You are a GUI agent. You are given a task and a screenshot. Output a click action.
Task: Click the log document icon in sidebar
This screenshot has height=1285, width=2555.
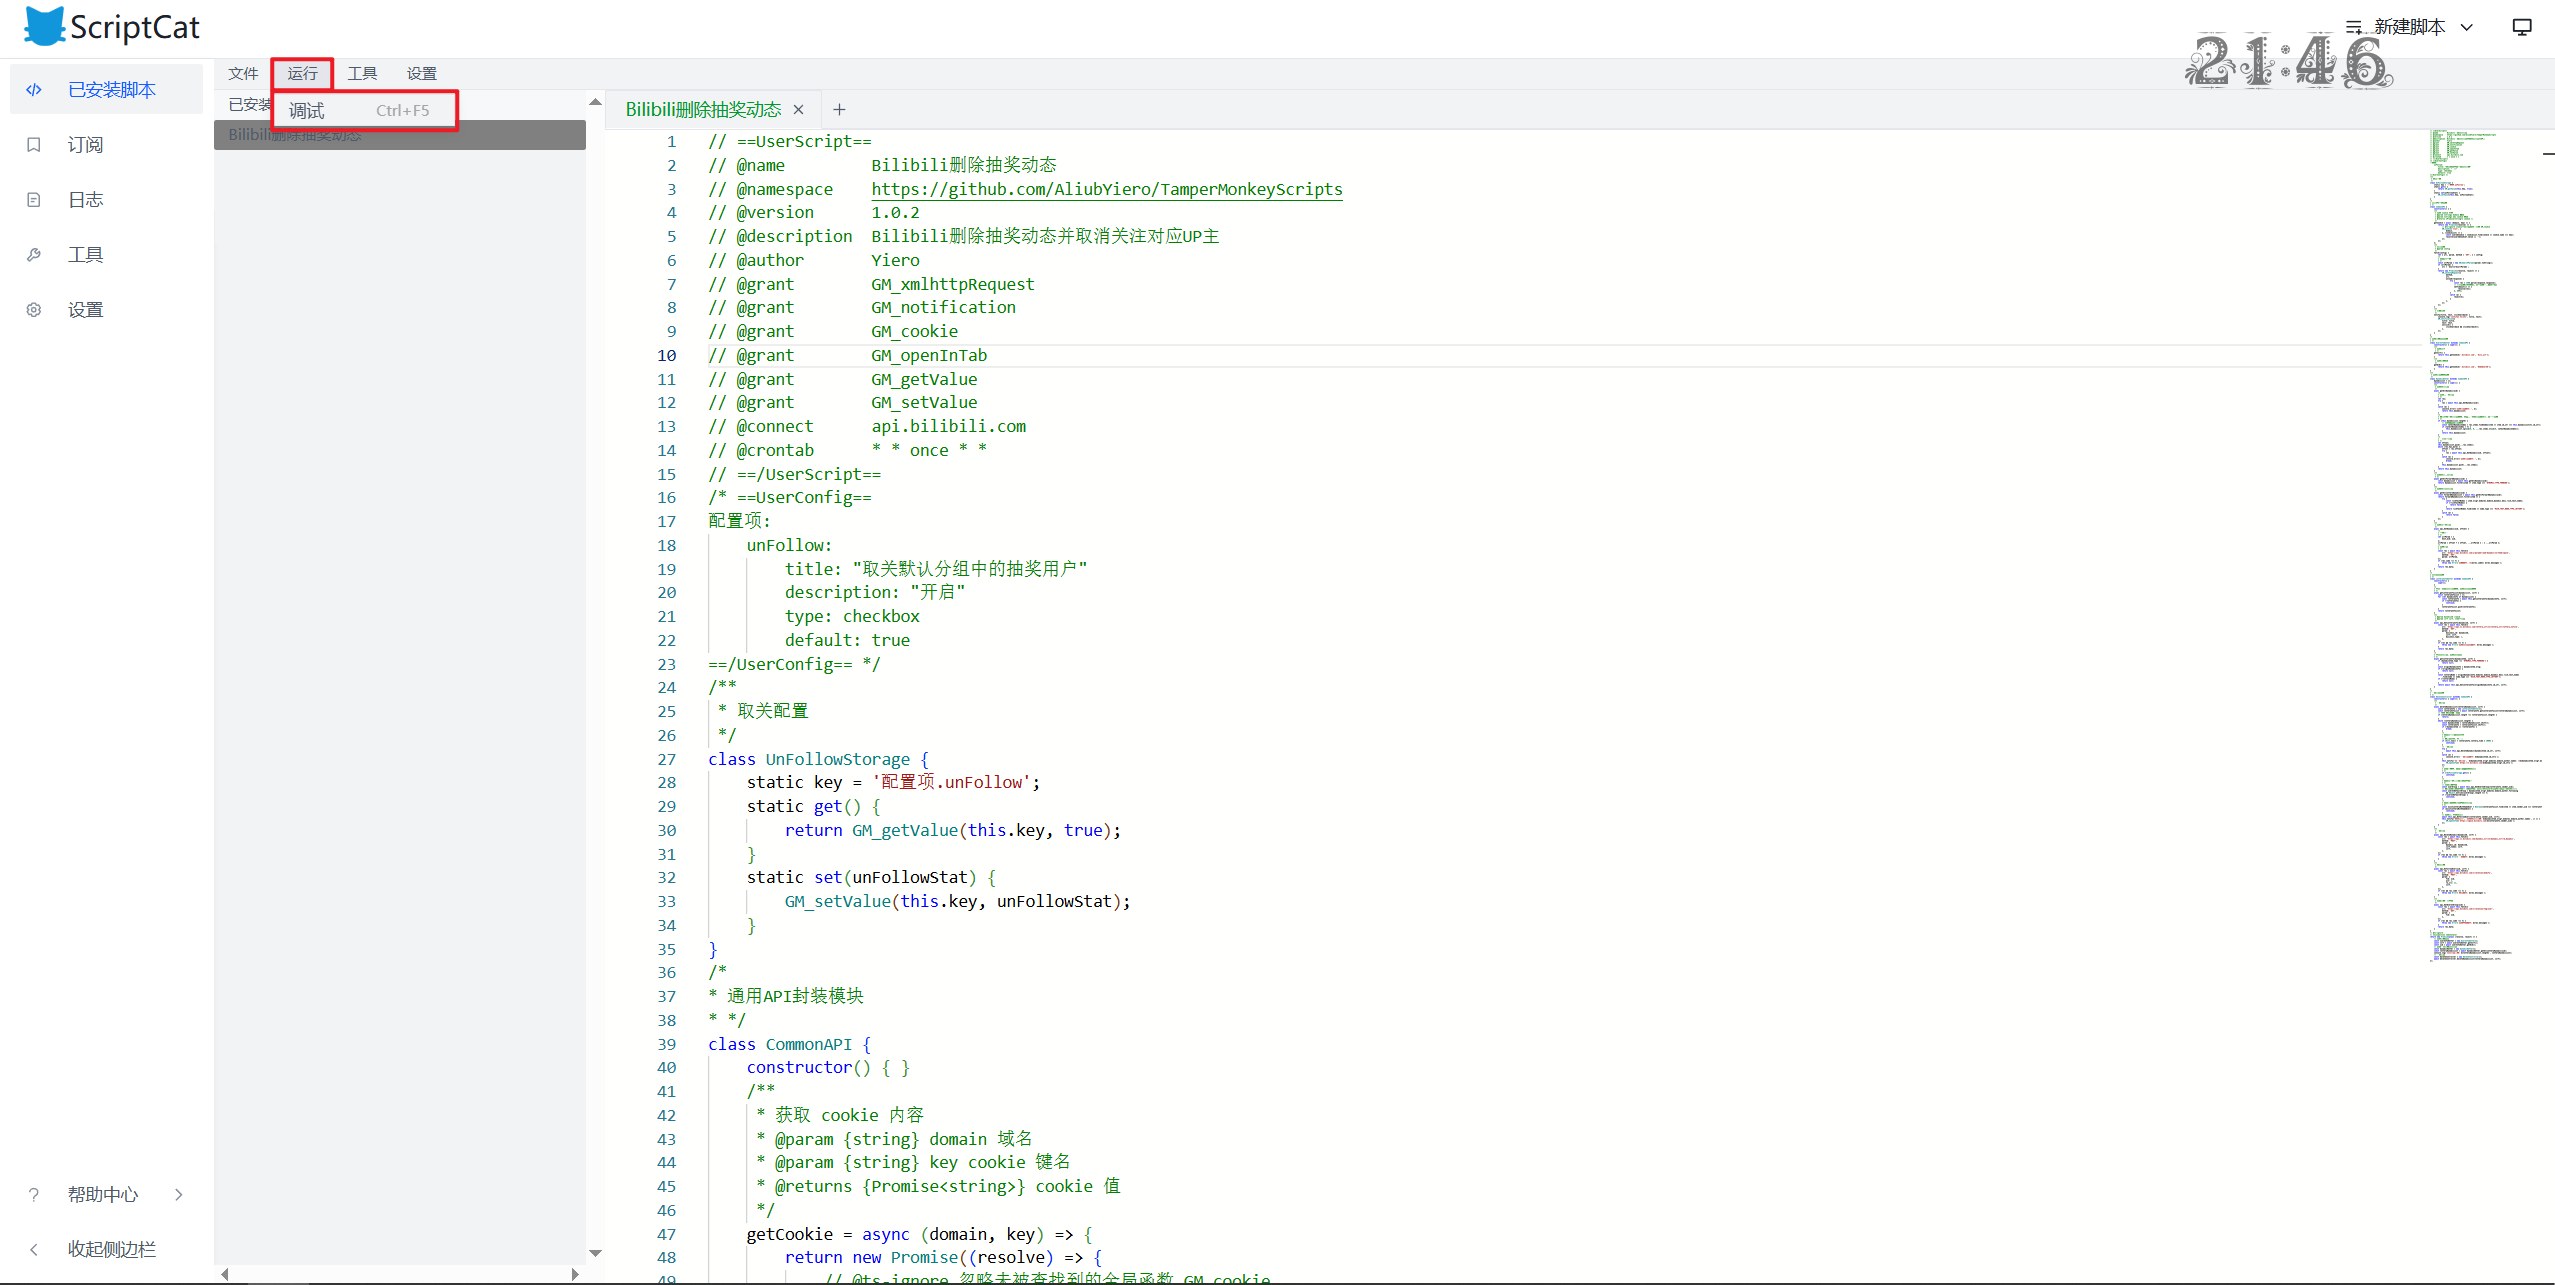(x=34, y=200)
